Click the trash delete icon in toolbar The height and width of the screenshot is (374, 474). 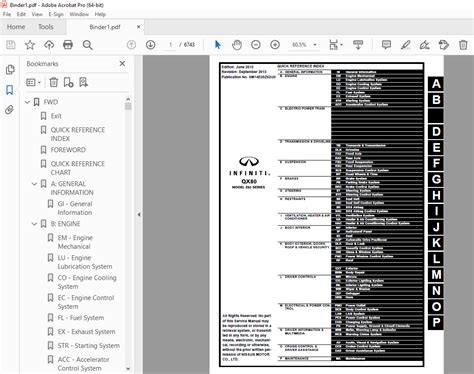click(463, 45)
